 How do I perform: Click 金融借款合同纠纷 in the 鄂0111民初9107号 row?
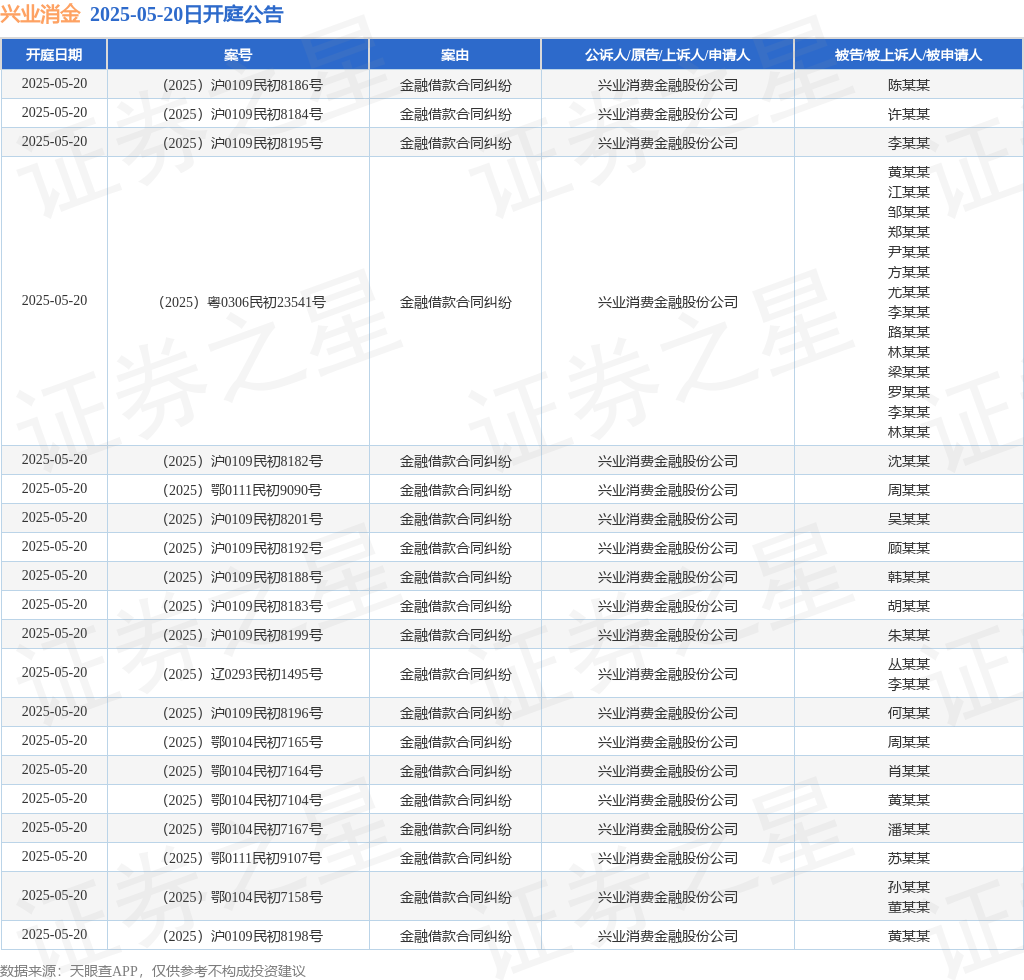455,858
